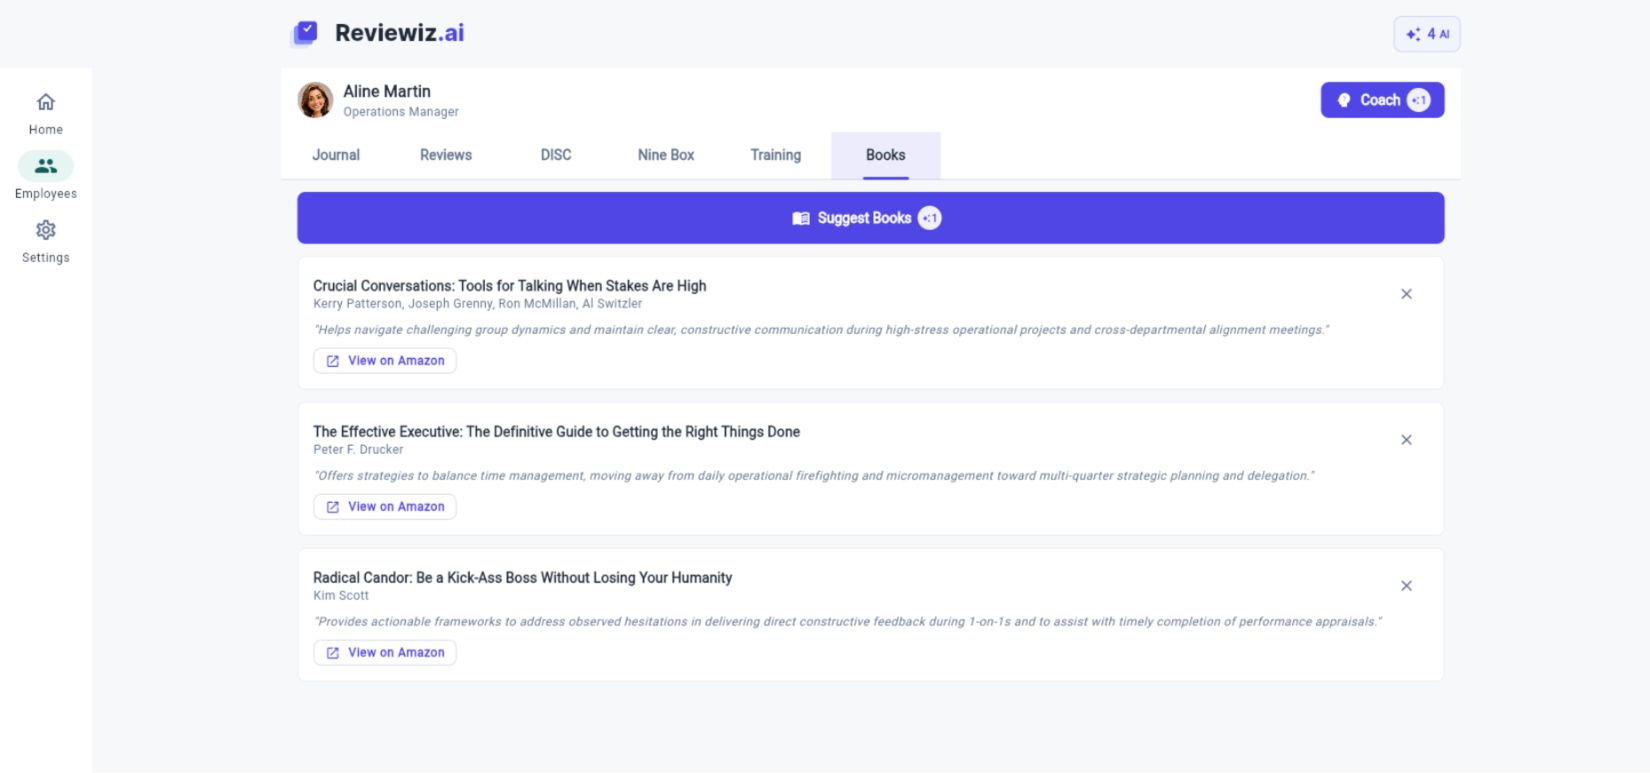Click the Reviewiz.ai logo icon
The width and height of the screenshot is (1650, 773).
(305, 33)
